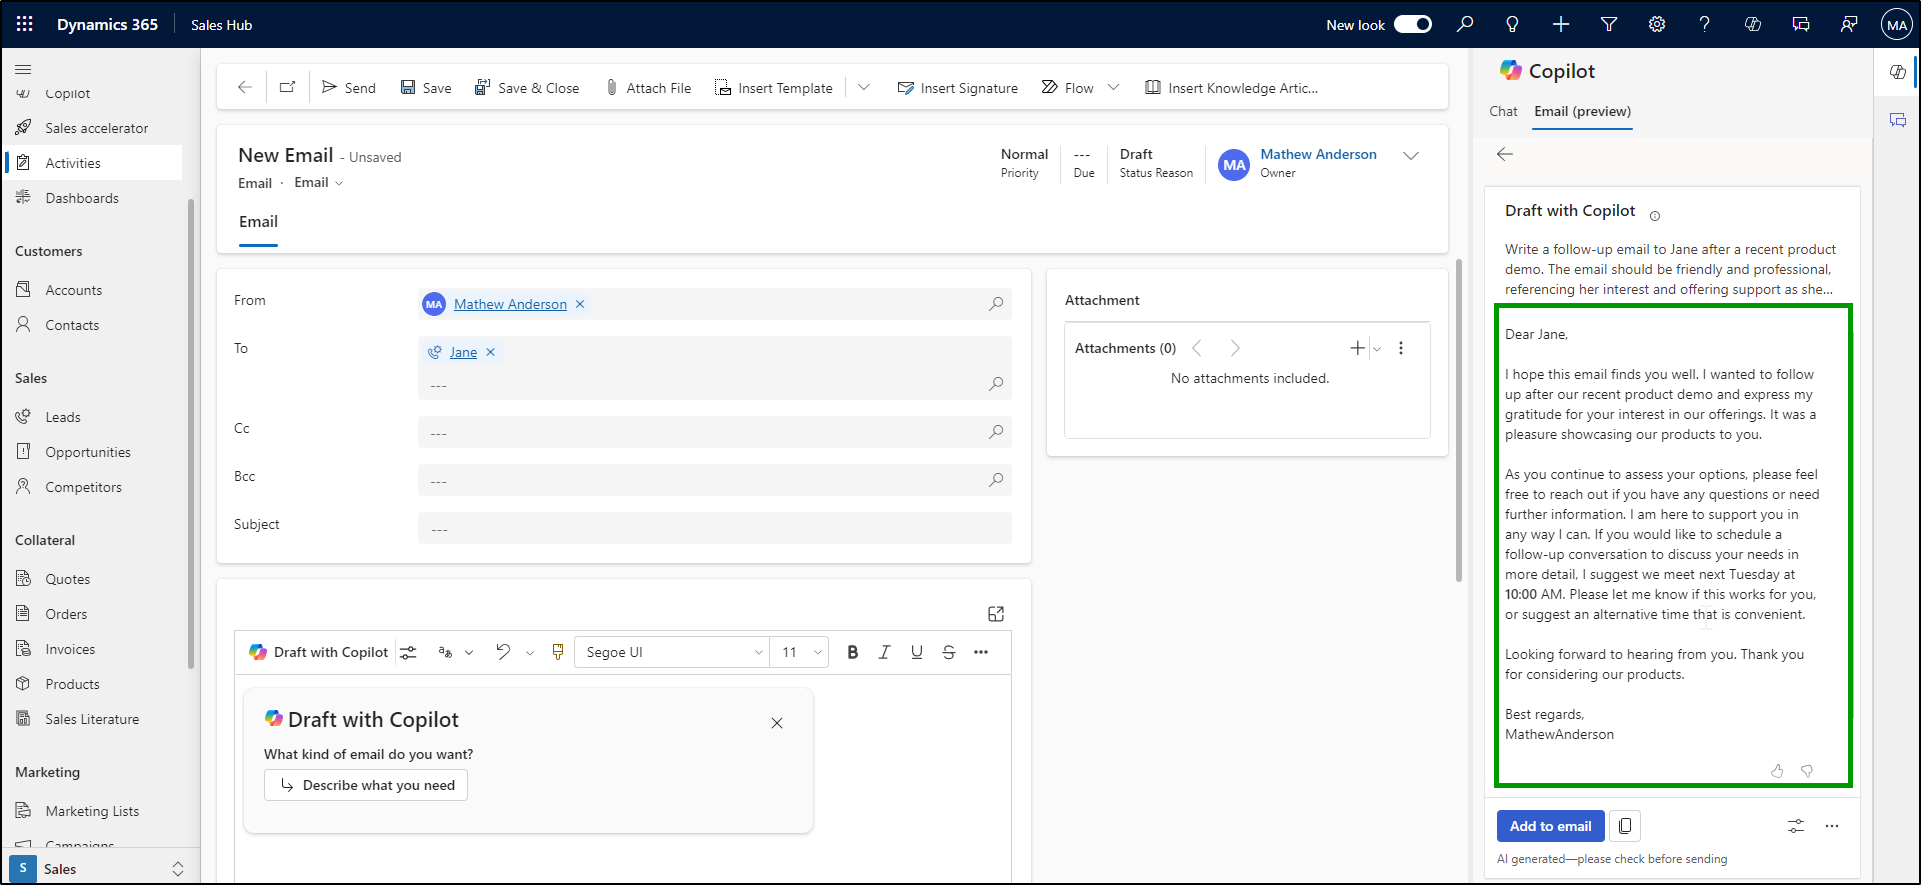Expand the dropdown after Insert Template

864,88
